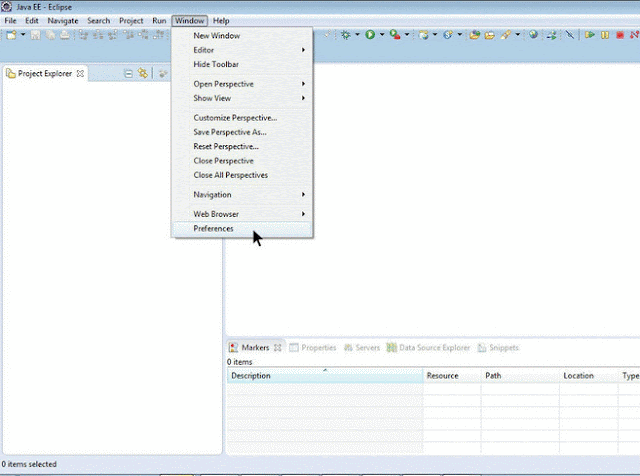640x476 pixels.
Task: Open the Navigate menu
Action: (x=62, y=21)
